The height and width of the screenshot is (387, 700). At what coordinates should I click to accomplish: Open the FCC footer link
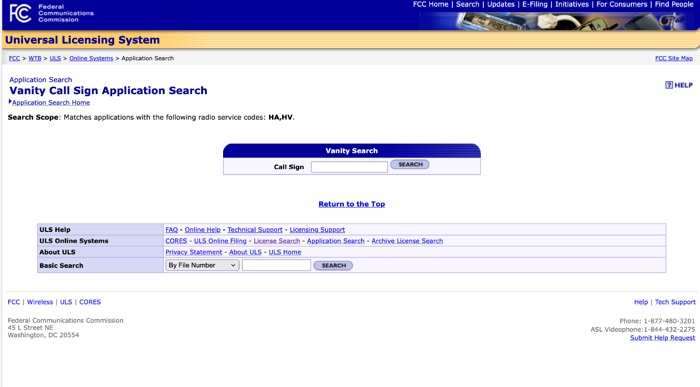click(14, 302)
